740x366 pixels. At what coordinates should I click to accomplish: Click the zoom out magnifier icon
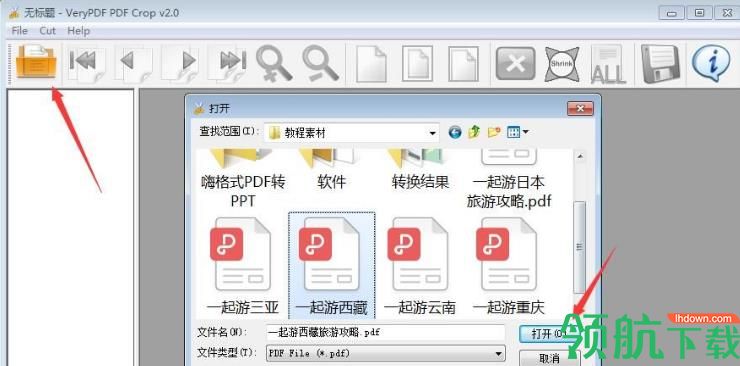(320, 63)
